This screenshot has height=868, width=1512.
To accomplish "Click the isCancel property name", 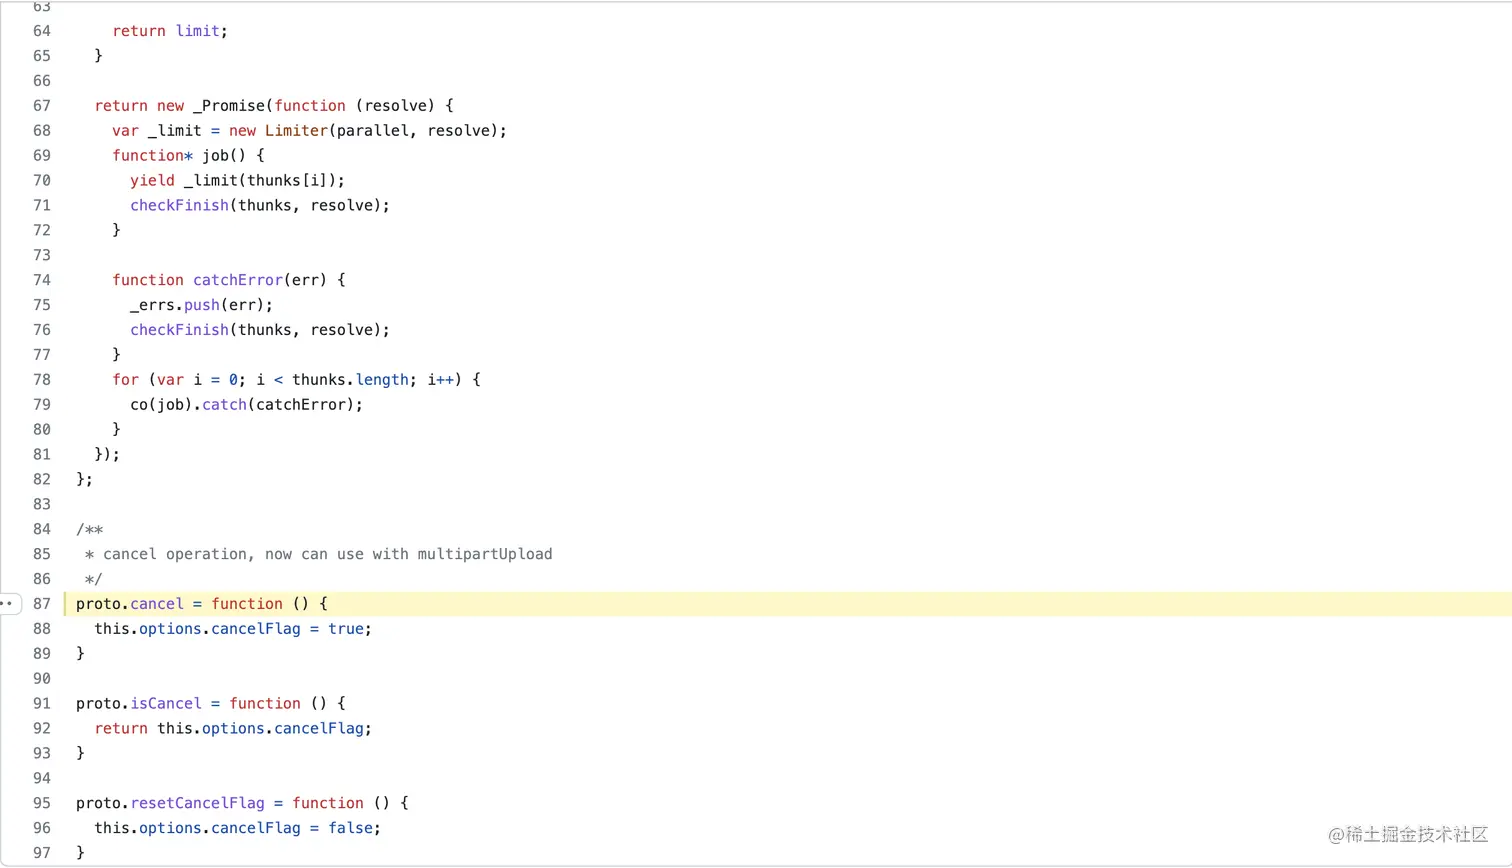I will point(165,703).
